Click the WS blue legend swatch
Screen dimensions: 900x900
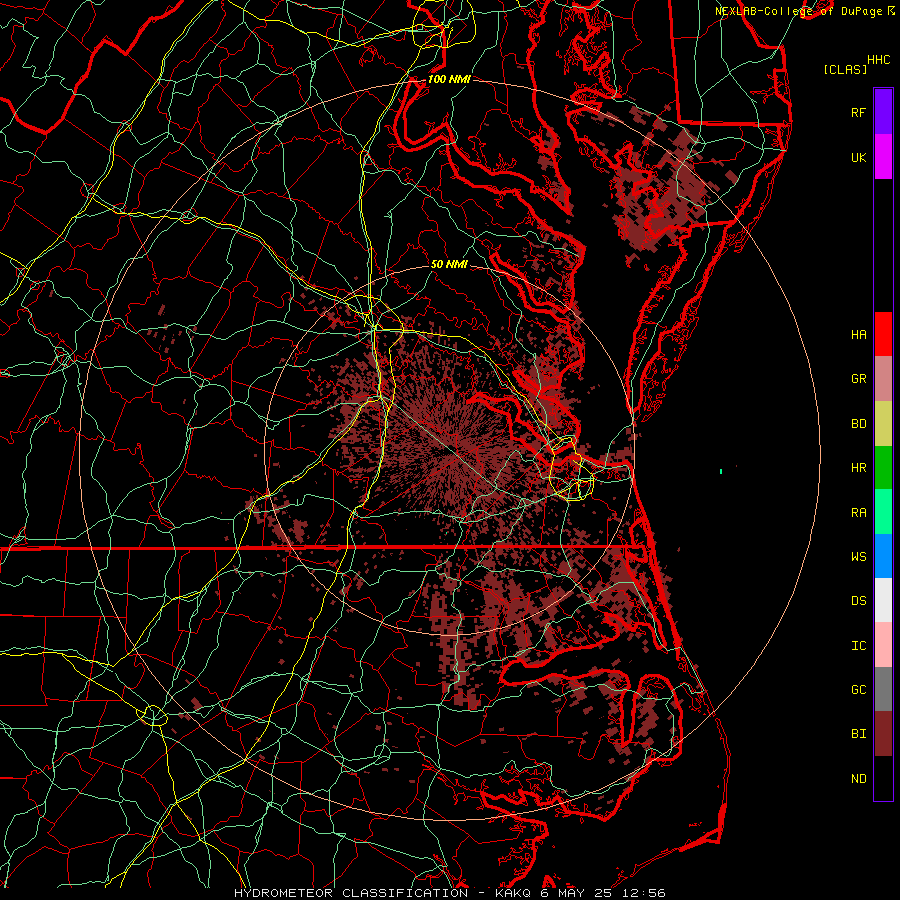(x=883, y=556)
